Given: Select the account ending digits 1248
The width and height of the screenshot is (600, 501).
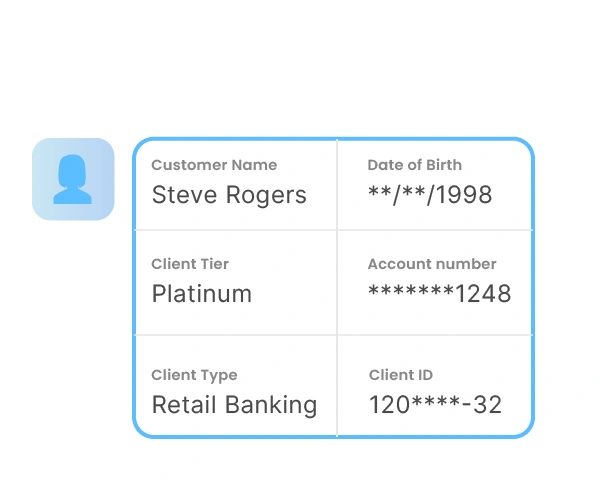Looking at the screenshot, I should point(484,294).
